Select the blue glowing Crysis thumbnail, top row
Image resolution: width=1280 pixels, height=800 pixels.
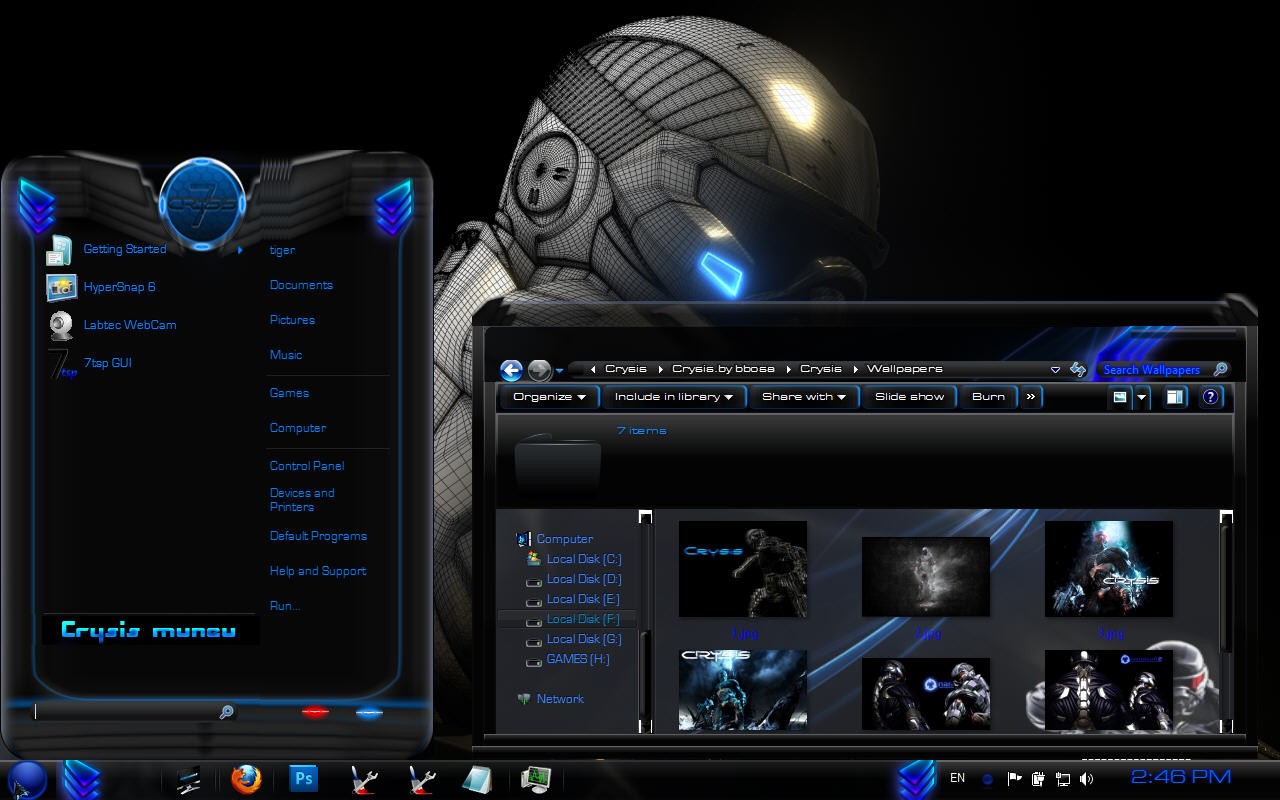(1109, 569)
